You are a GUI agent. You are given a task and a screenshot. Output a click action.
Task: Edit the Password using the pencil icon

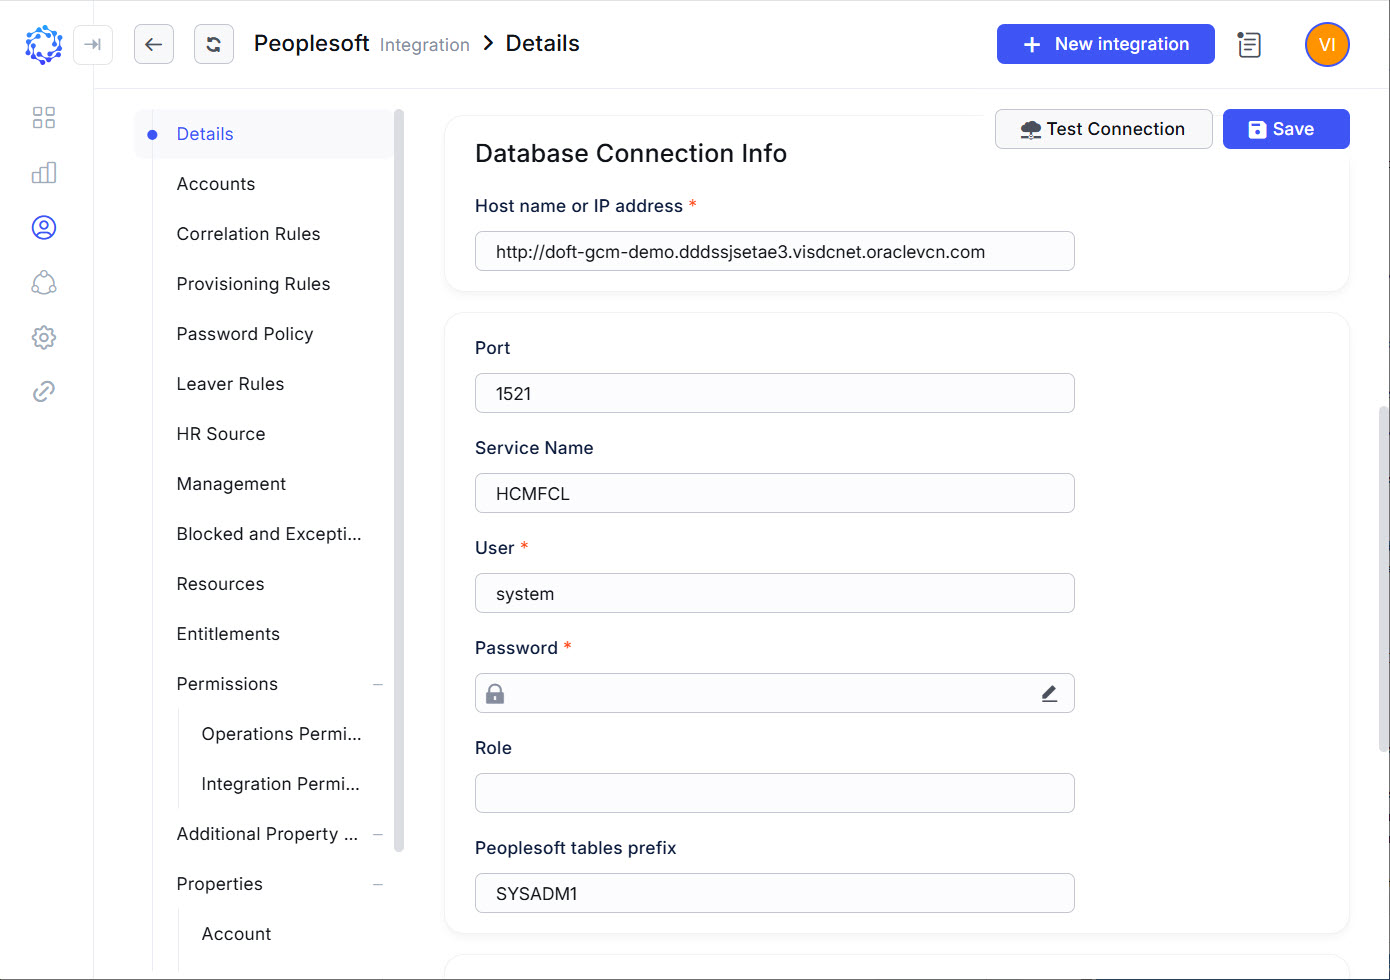tap(1049, 692)
